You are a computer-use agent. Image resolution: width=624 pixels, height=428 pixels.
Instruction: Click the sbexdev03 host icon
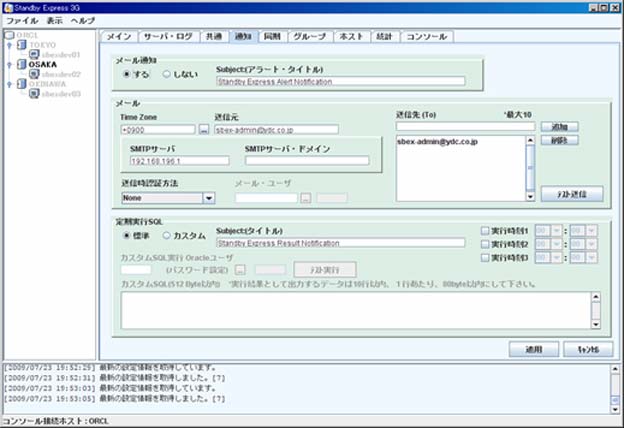coord(34,94)
